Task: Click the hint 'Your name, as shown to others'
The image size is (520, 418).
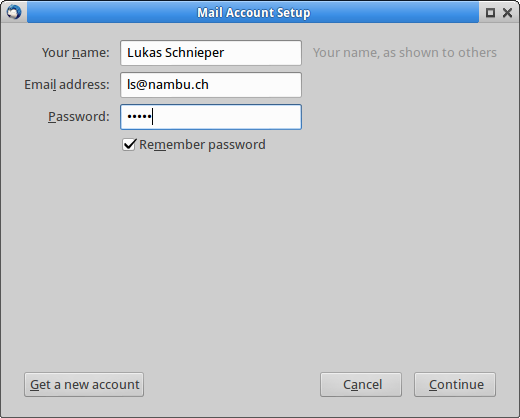Action: tap(405, 53)
